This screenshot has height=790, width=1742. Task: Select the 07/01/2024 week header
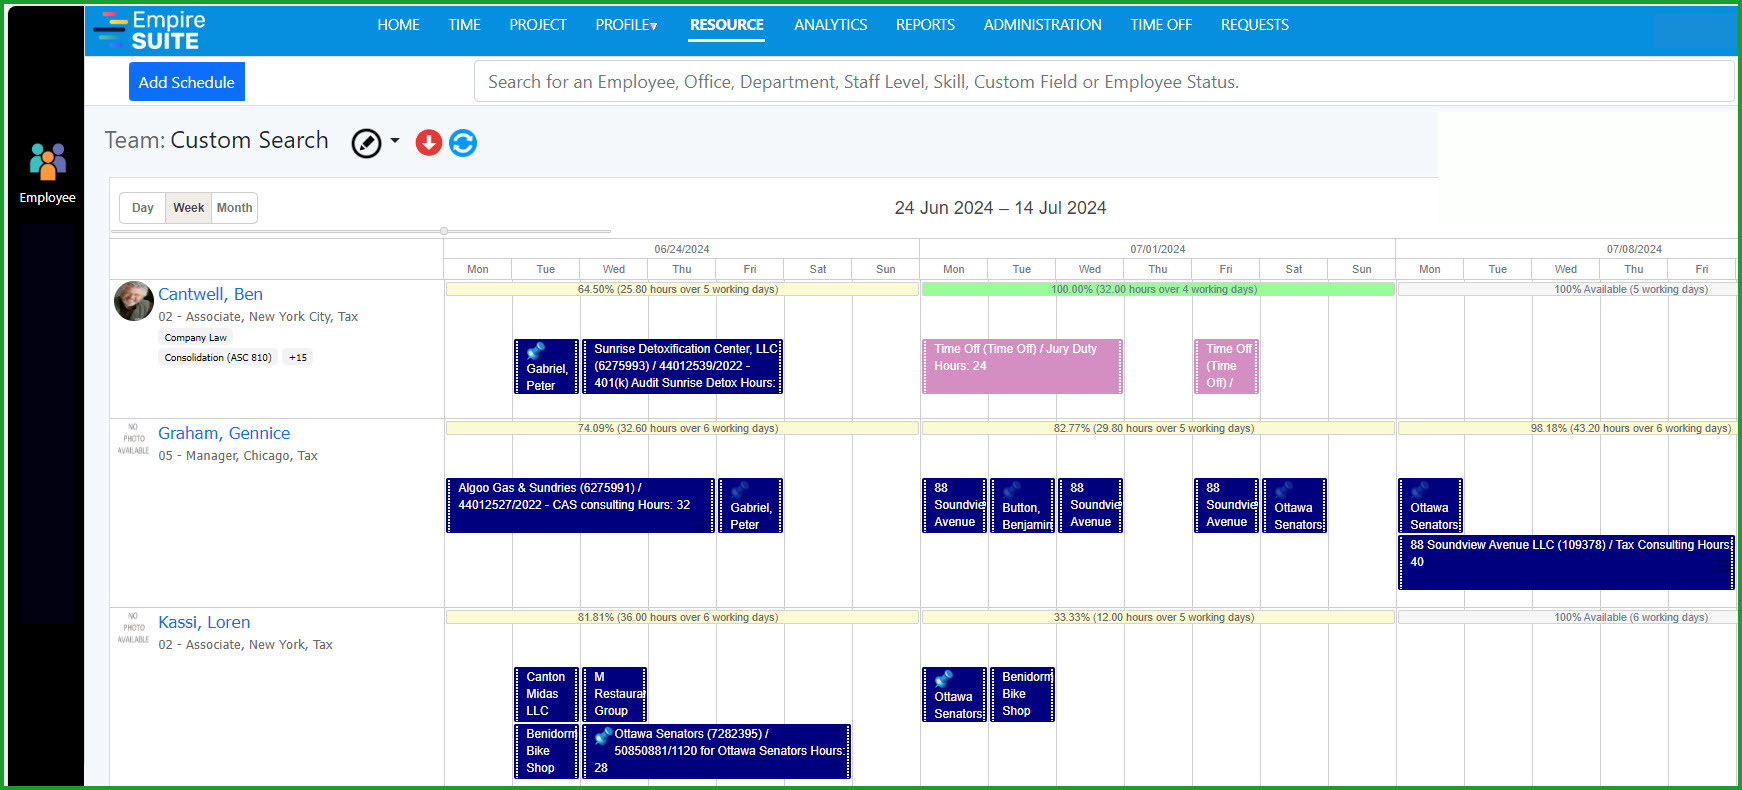(1158, 249)
